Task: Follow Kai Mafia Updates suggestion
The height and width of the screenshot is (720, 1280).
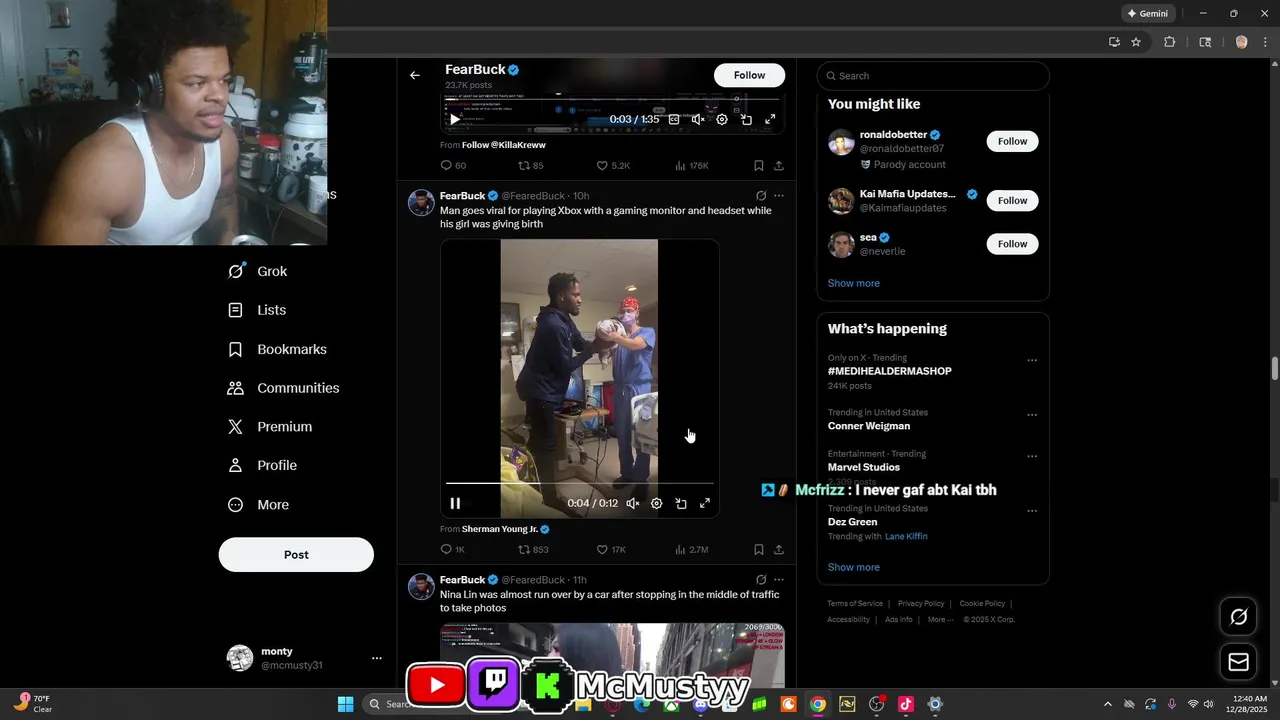Action: pyautogui.click(x=1012, y=201)
